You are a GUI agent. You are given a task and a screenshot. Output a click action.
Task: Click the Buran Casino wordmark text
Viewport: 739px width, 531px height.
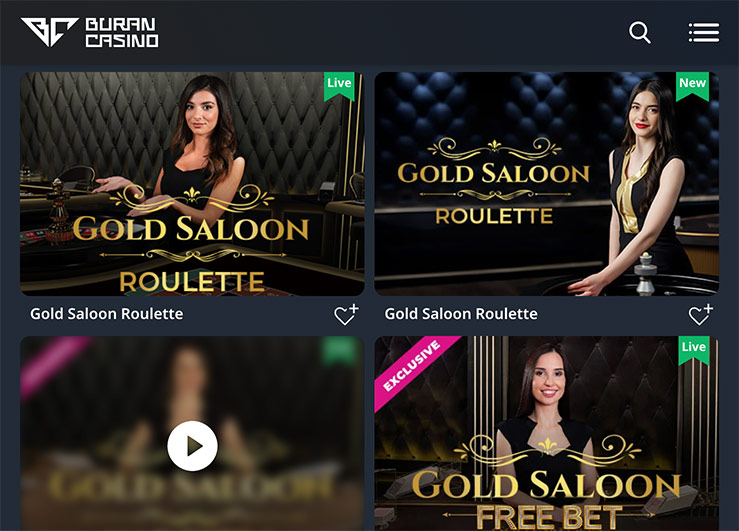122,33
